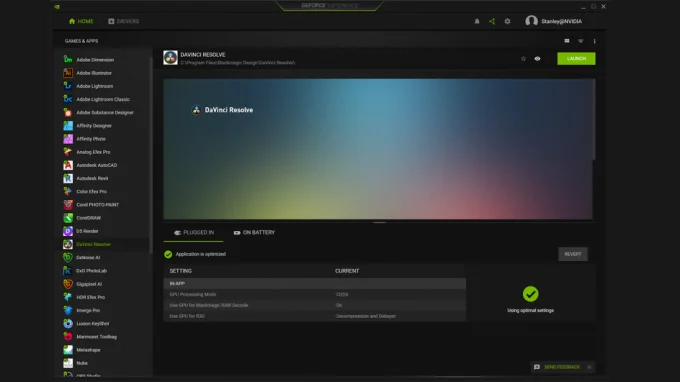Select Adobe Substance Designer icon
The width and height of the screenshot is (680, 382).
[x=68, y=112]
